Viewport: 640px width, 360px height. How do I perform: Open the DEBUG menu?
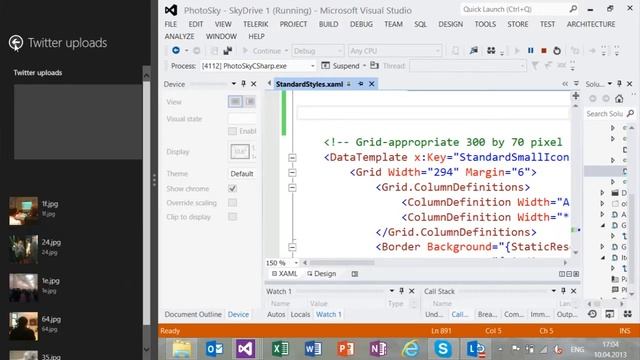[x=361, y=24]
